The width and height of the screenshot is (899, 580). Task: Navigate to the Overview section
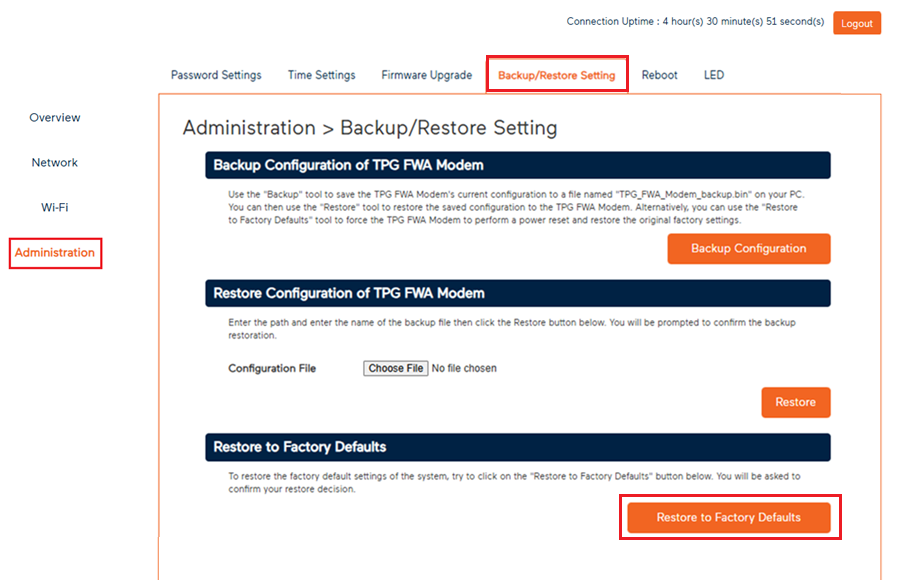(54, 117)
